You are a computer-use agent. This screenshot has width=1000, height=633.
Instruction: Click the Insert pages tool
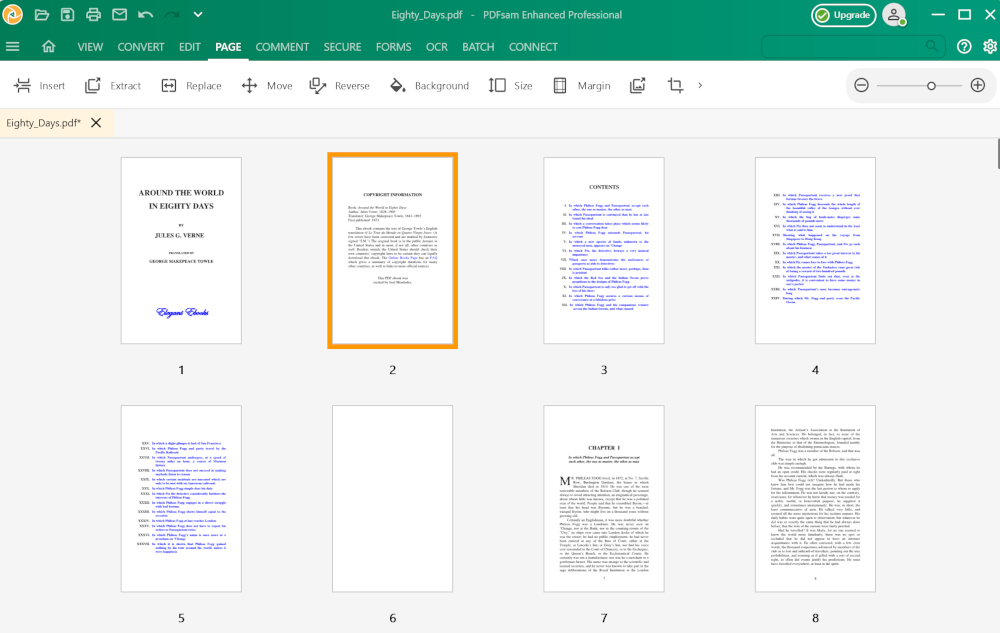[40, 85]
